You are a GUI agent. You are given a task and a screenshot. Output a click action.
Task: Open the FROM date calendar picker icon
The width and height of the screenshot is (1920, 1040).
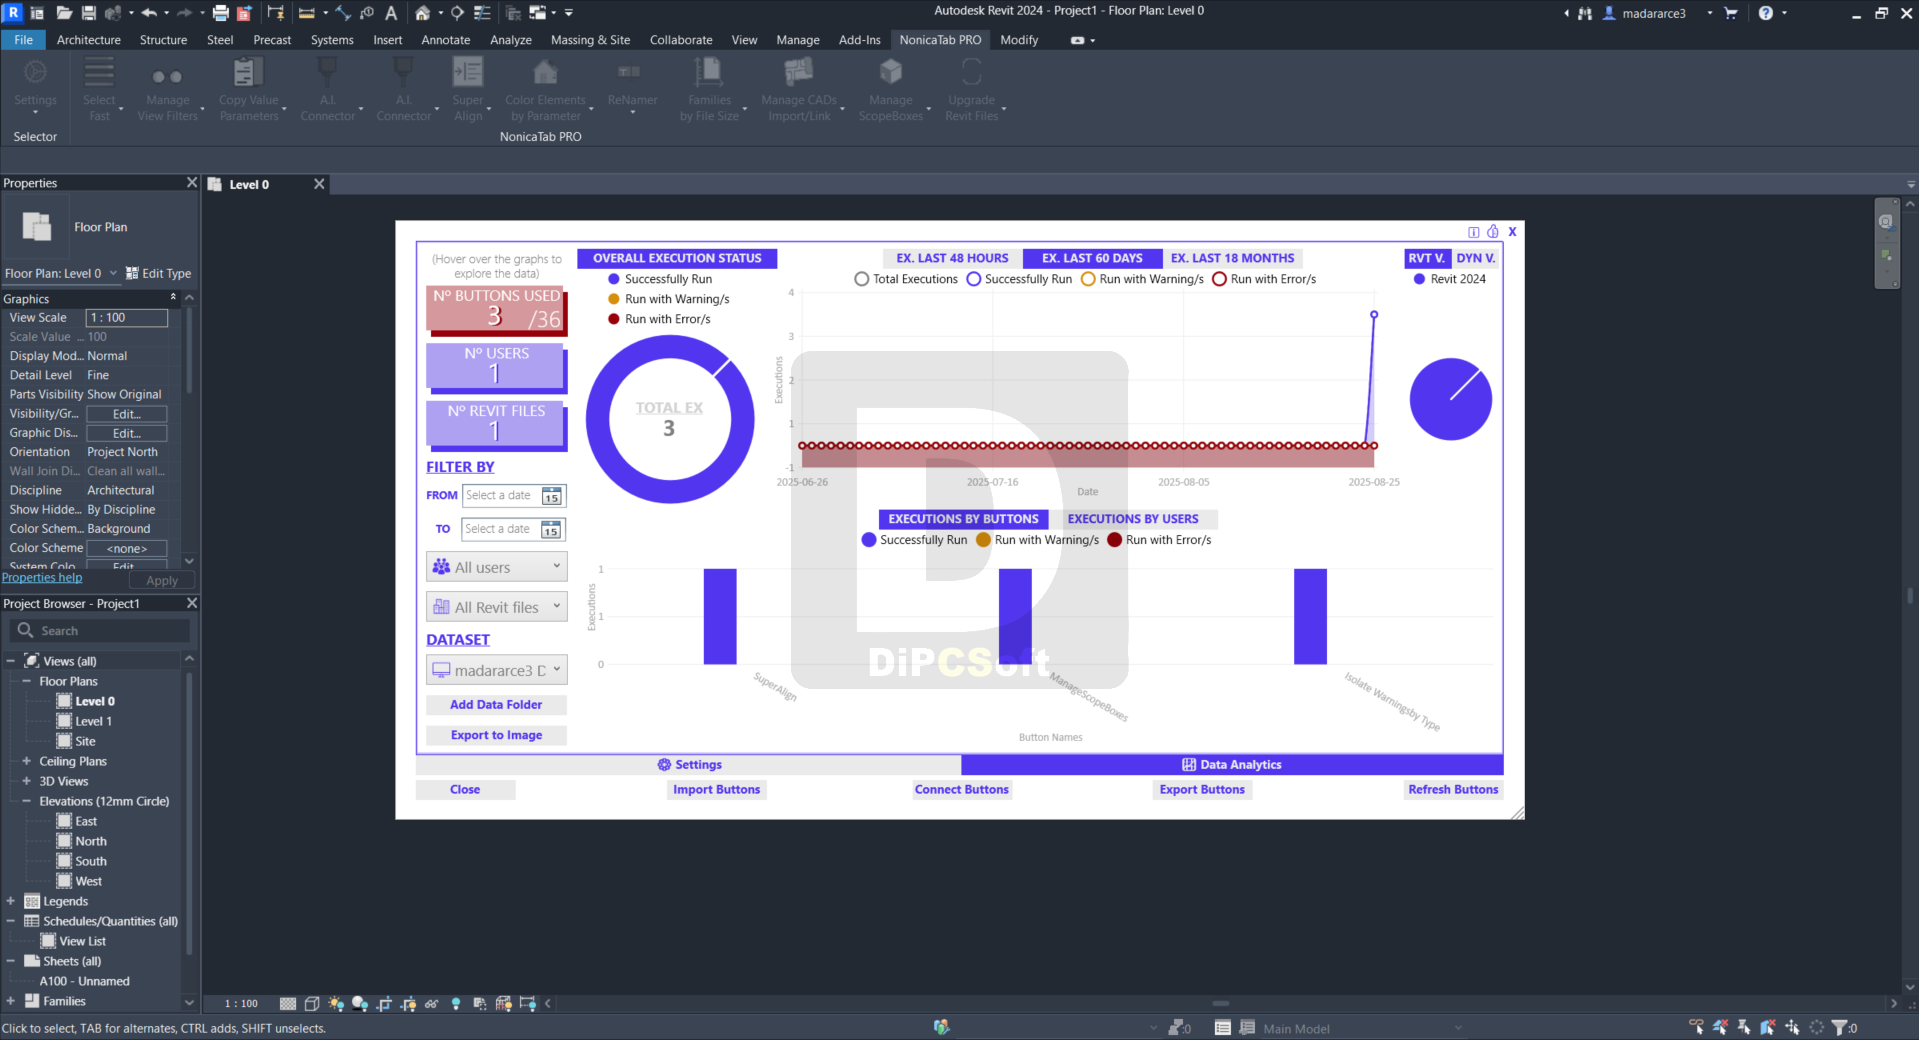point(552,496)
